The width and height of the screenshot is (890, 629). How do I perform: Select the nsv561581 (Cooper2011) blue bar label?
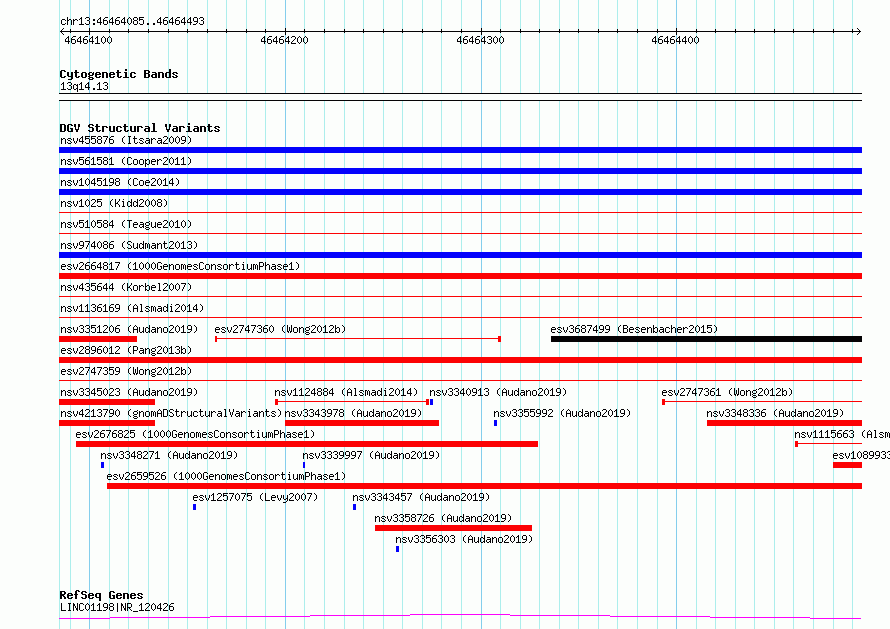(126, 161)
